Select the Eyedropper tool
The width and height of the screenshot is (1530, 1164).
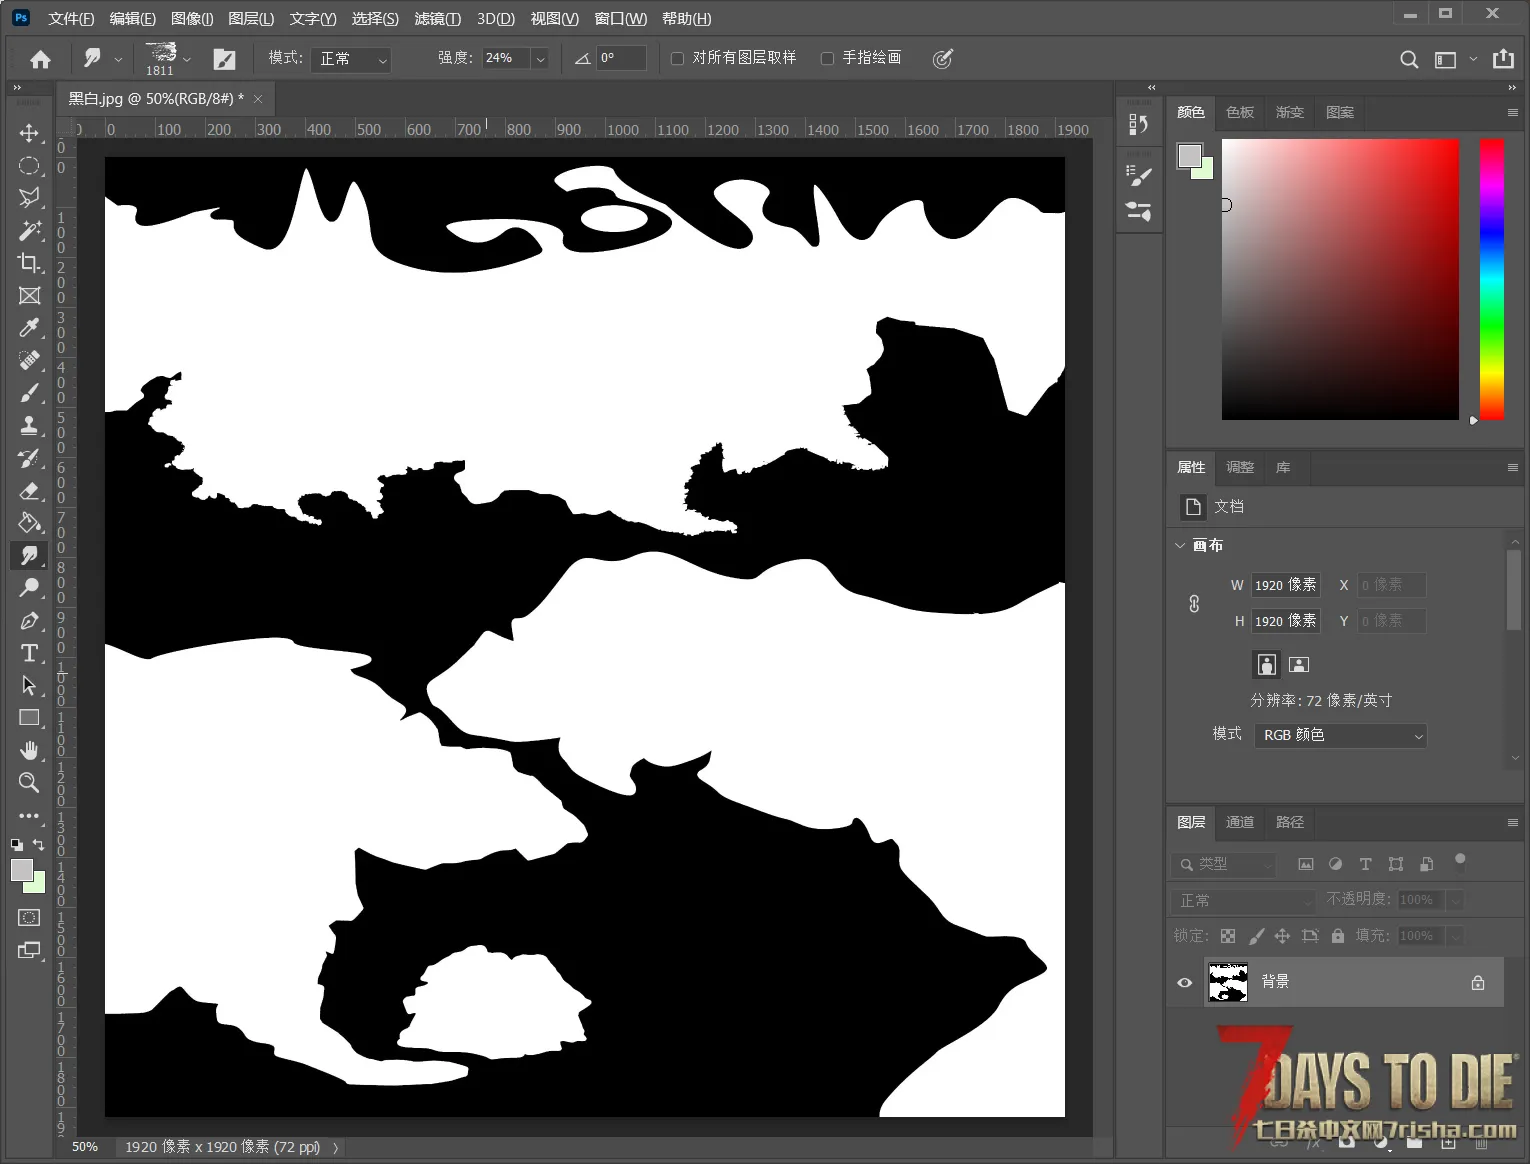pos(29,328)
